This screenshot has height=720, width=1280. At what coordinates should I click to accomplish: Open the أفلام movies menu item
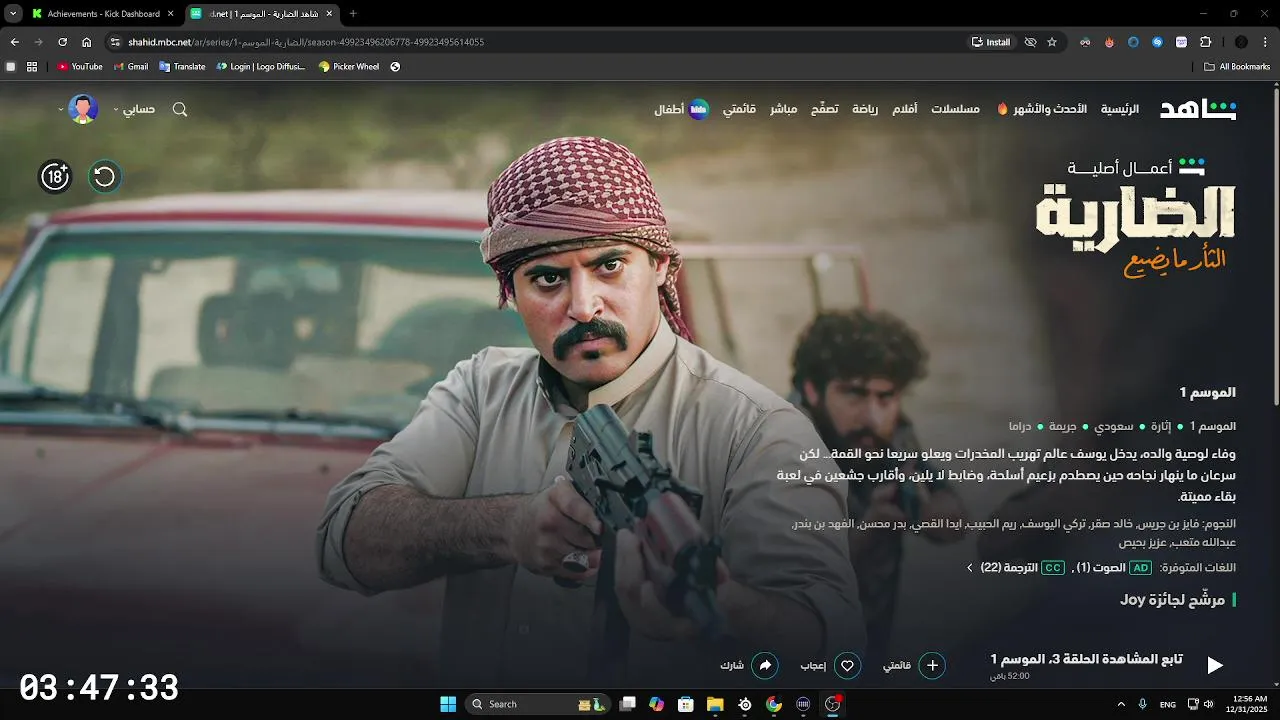point(905,109)
